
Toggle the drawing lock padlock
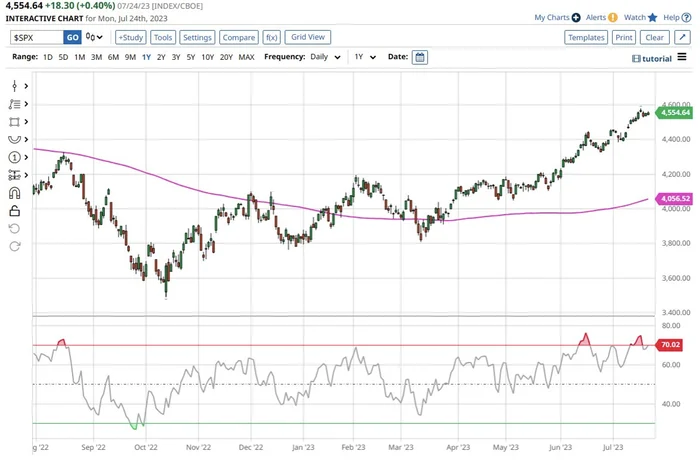(14, 211)
